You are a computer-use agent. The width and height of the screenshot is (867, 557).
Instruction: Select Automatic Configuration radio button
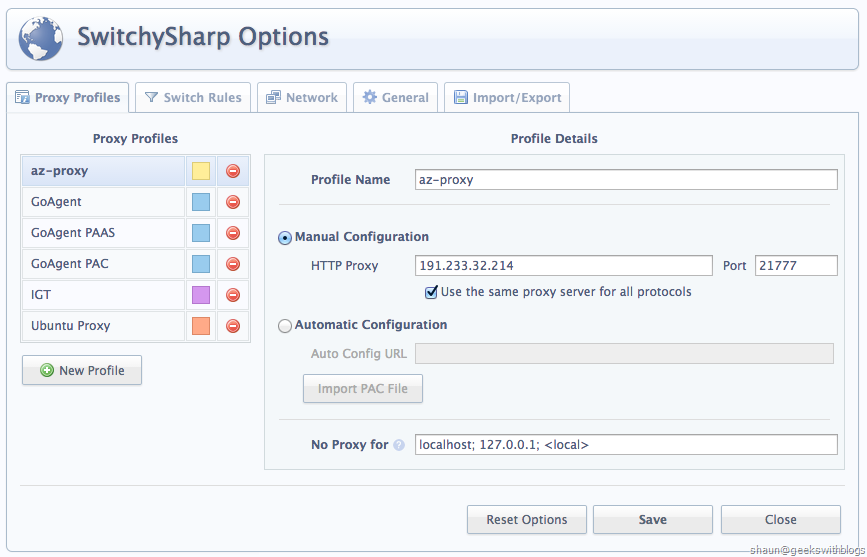pyautogui.click(x=285, y=325)
